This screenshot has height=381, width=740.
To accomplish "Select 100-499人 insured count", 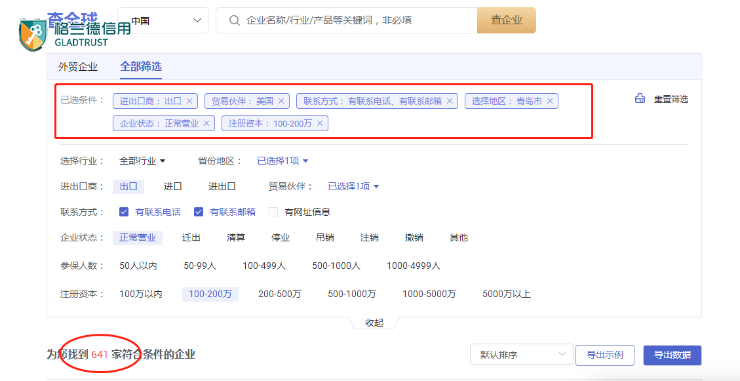I will pos(264,266).
